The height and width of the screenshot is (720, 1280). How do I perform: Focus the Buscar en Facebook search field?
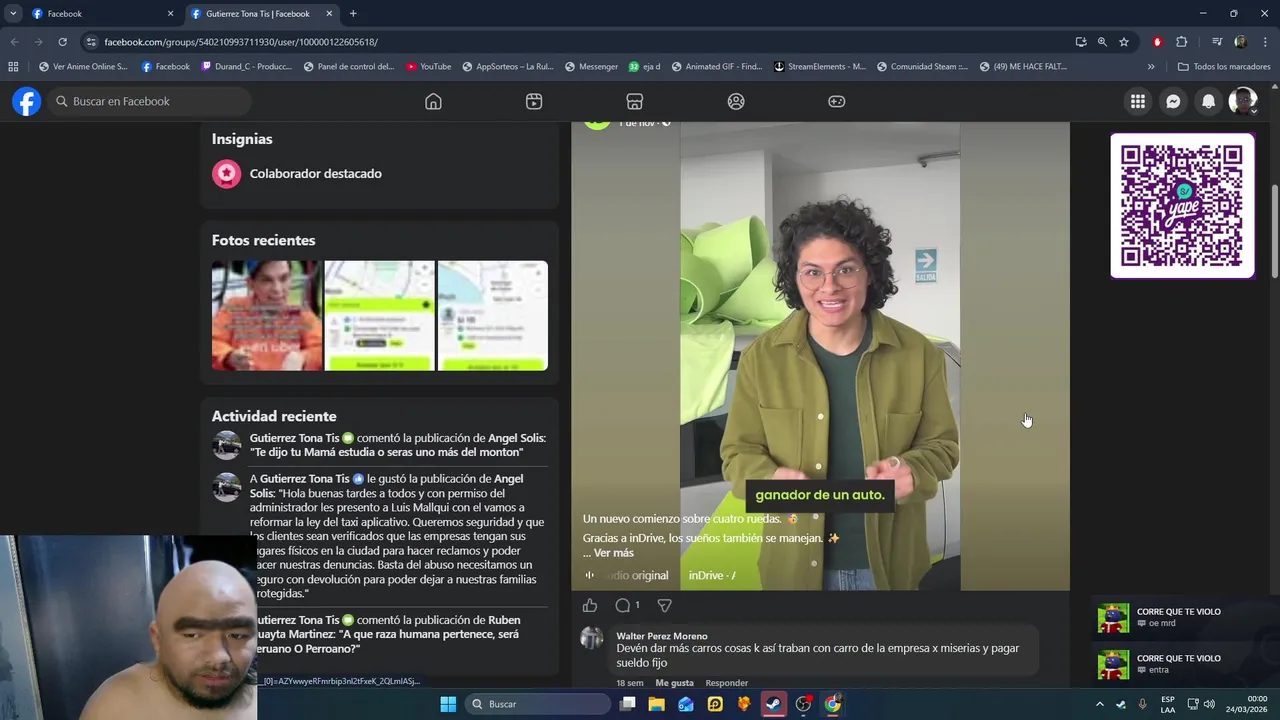point(148,101)
